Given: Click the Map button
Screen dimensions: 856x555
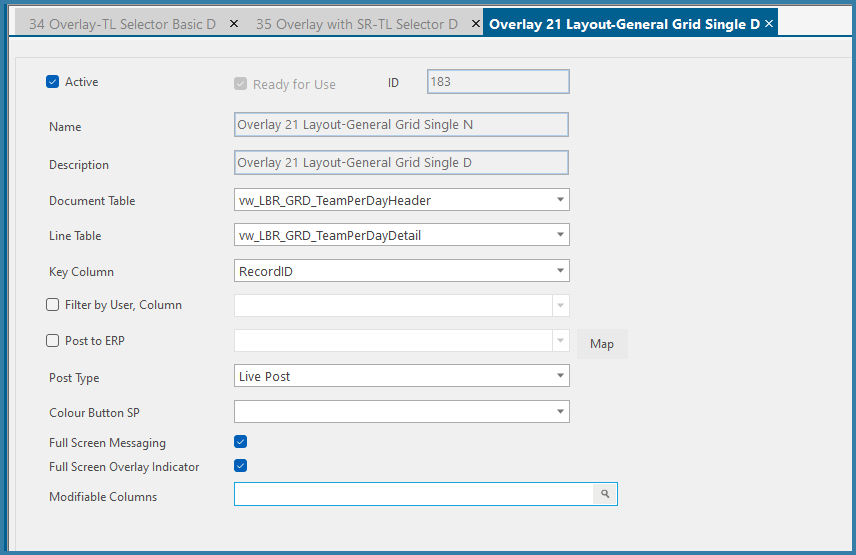Looking at the screenshot, I should click(x=602, y=344).
